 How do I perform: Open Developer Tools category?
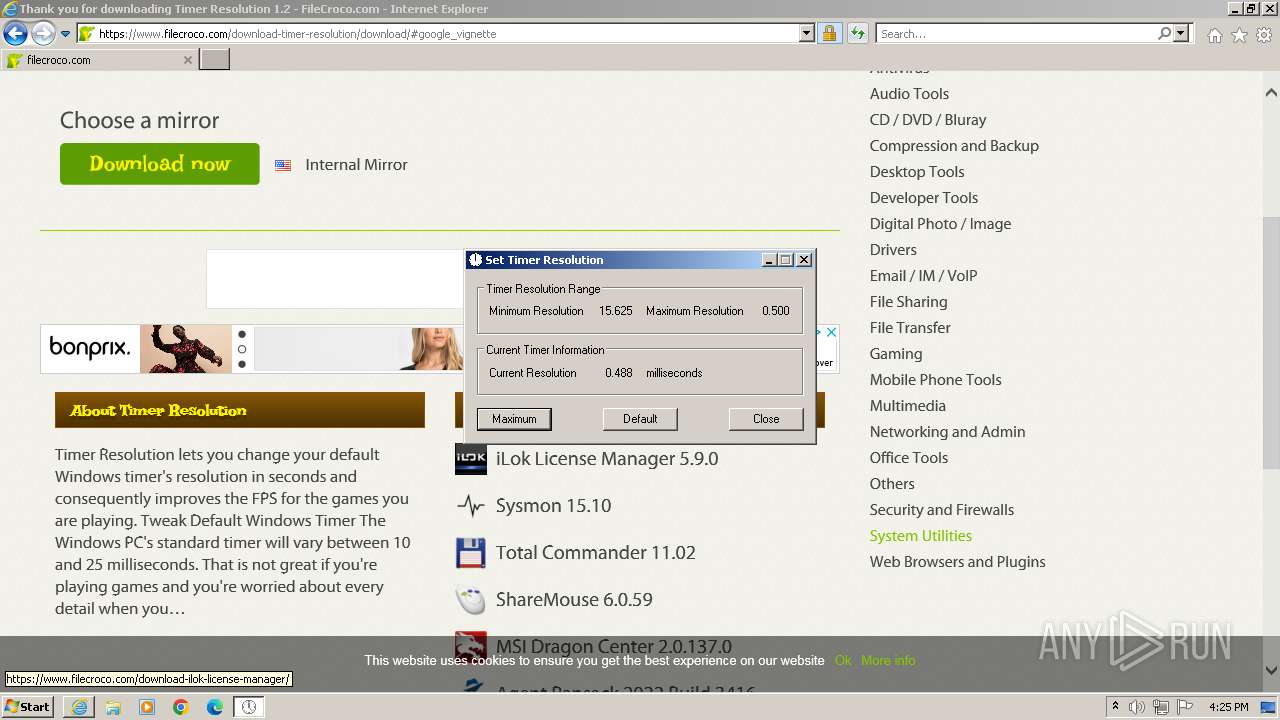coord(924,198)
